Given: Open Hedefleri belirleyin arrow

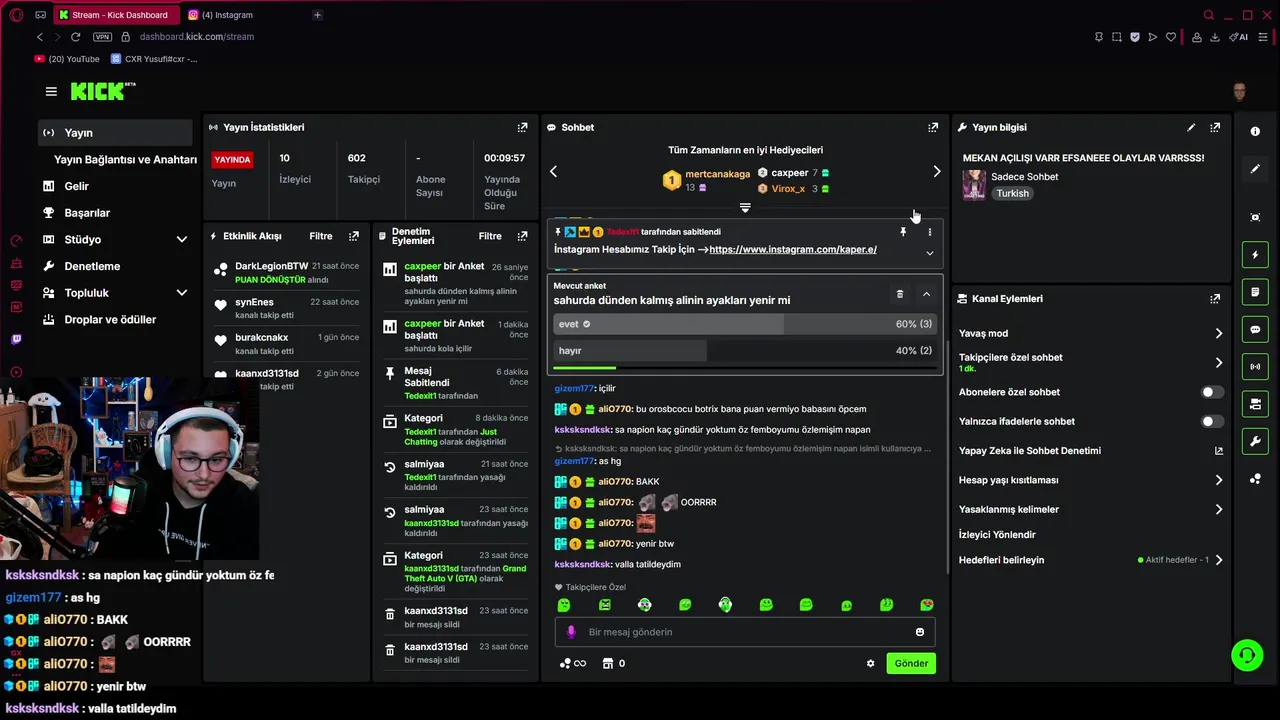Looking at the screenshot, I should tap(1218, 560).
